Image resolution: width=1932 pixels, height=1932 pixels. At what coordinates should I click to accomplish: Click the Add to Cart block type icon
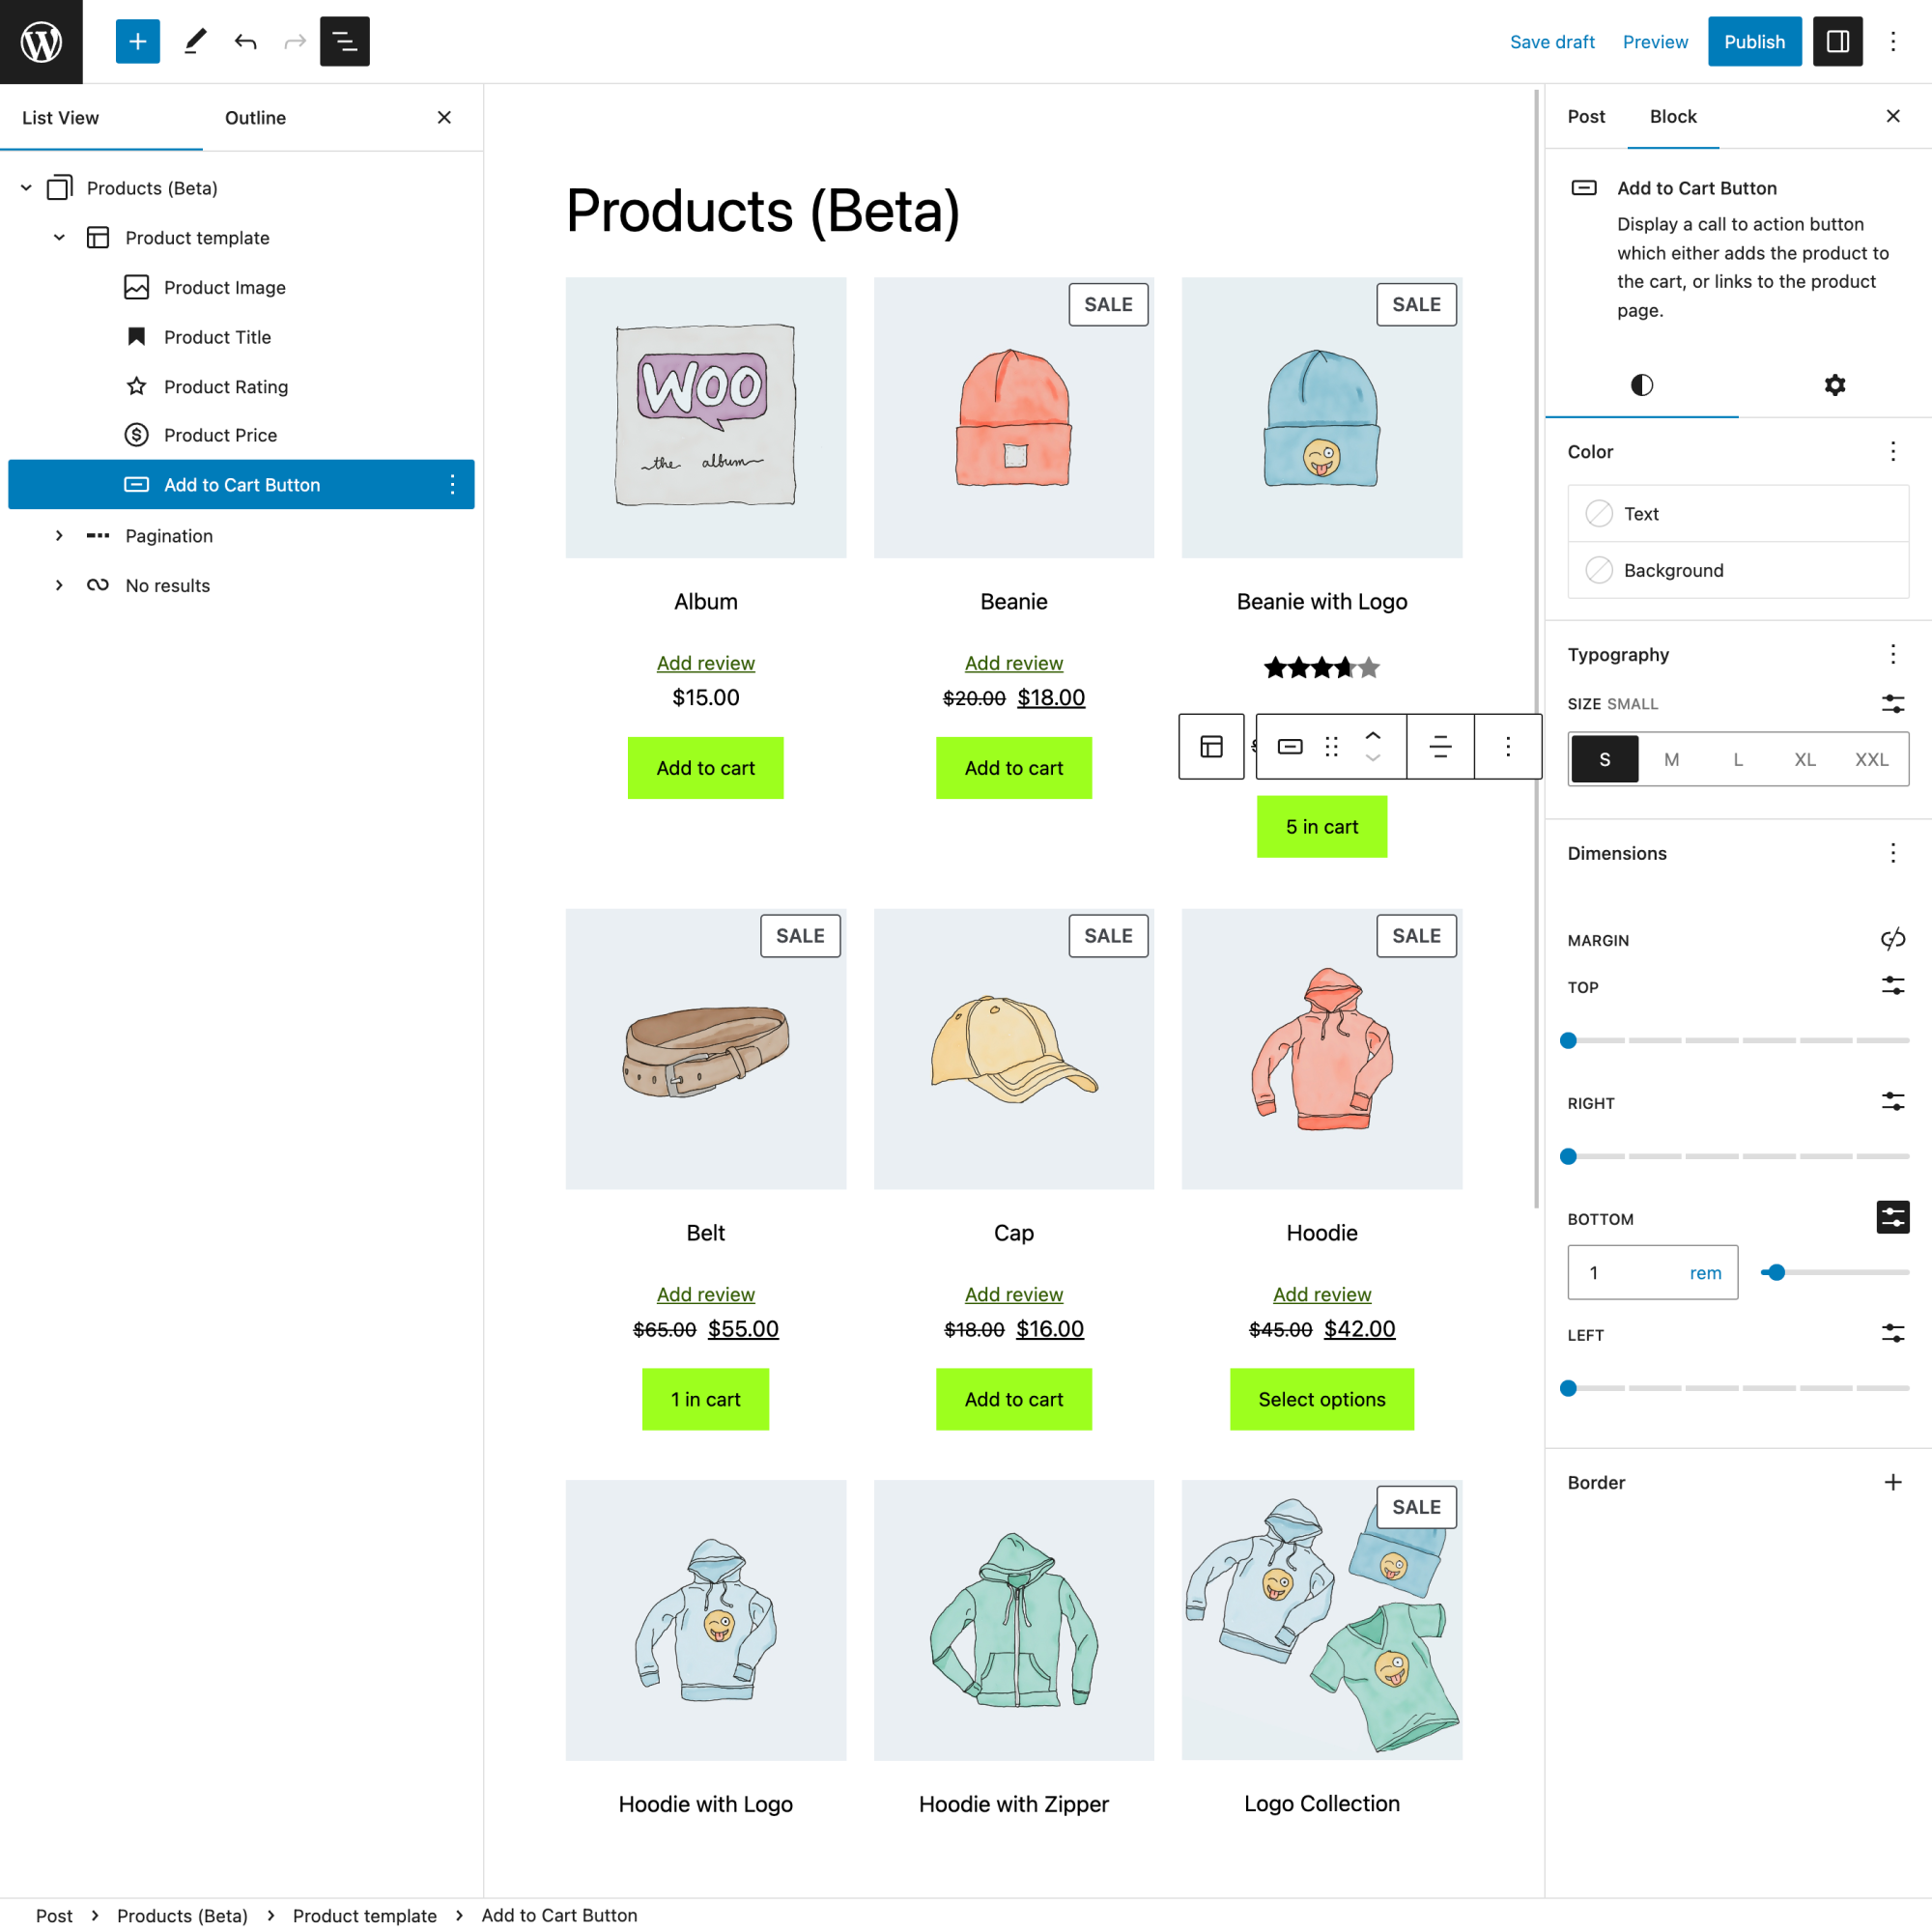point(1290,746)
